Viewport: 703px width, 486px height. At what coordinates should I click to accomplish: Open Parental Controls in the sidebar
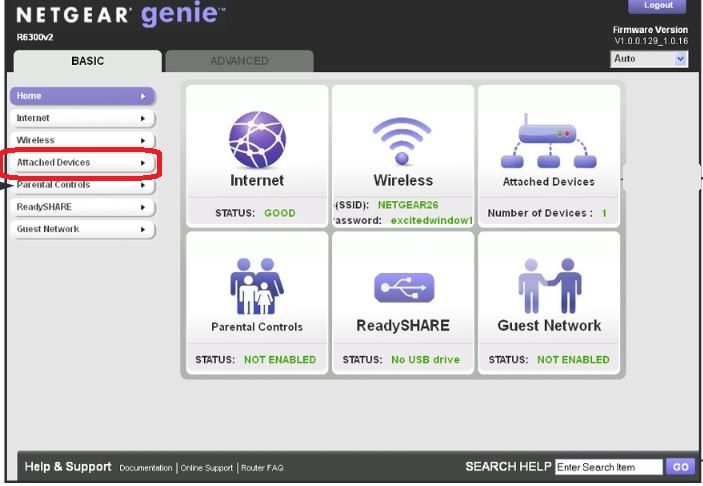82,185
